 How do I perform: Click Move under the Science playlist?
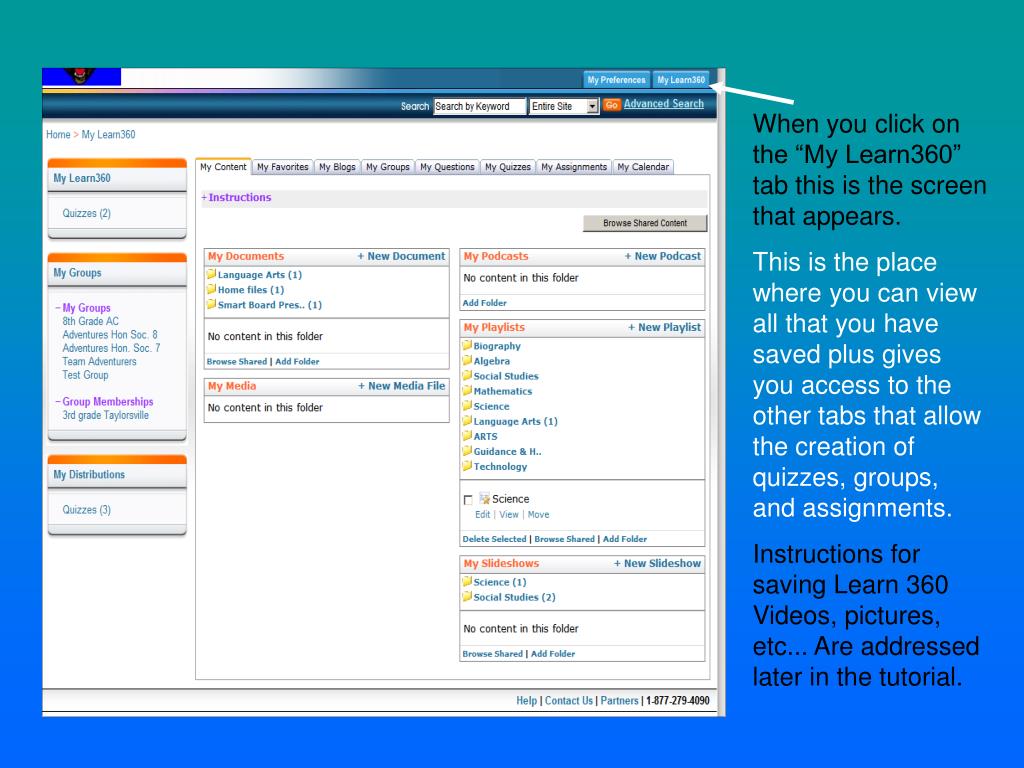pos(538,515)
